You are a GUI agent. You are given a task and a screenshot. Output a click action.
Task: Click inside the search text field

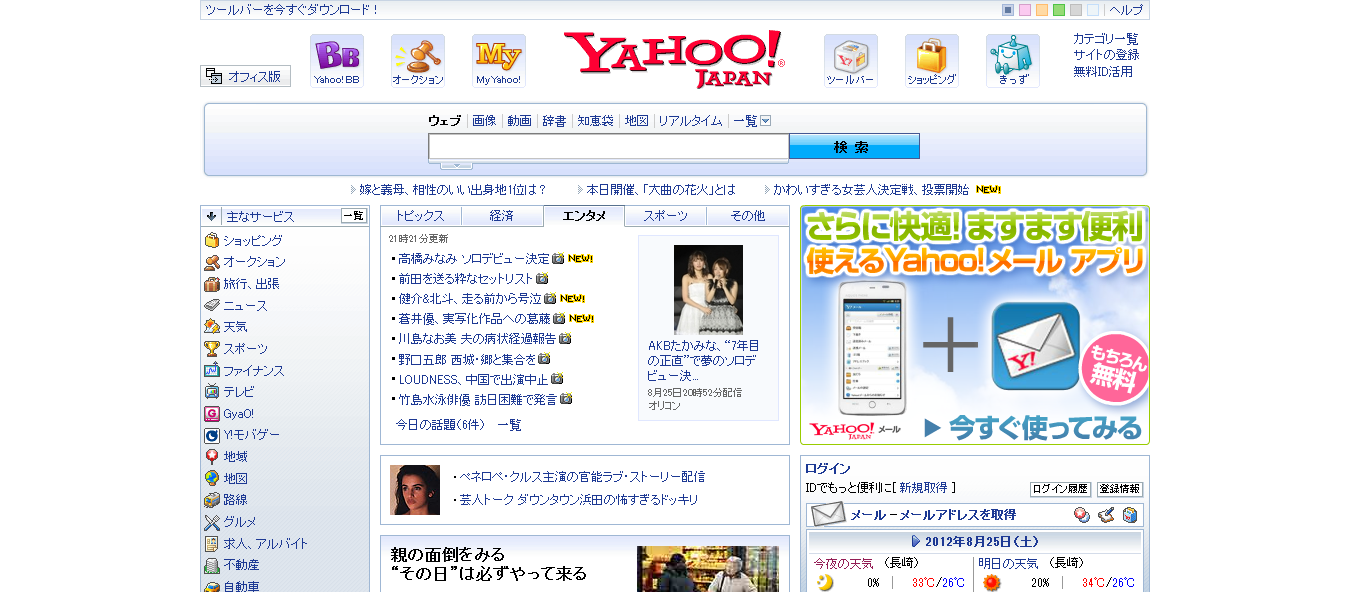609,147
